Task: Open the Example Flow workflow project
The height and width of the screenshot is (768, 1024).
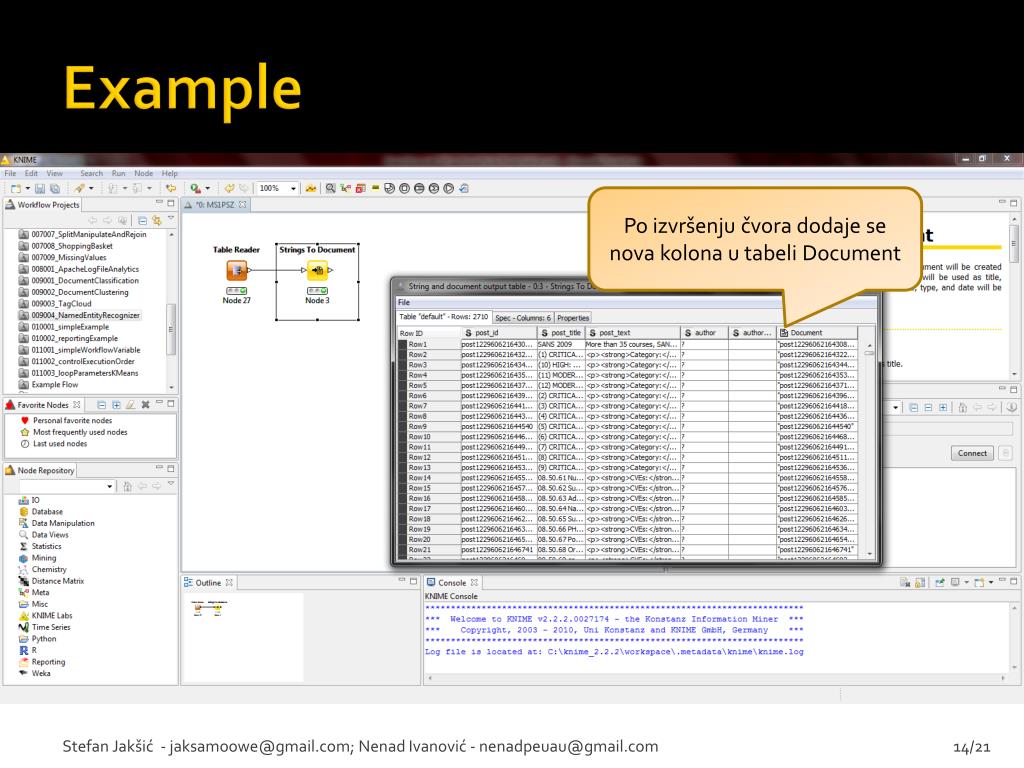Action: (x=48, y=385)
